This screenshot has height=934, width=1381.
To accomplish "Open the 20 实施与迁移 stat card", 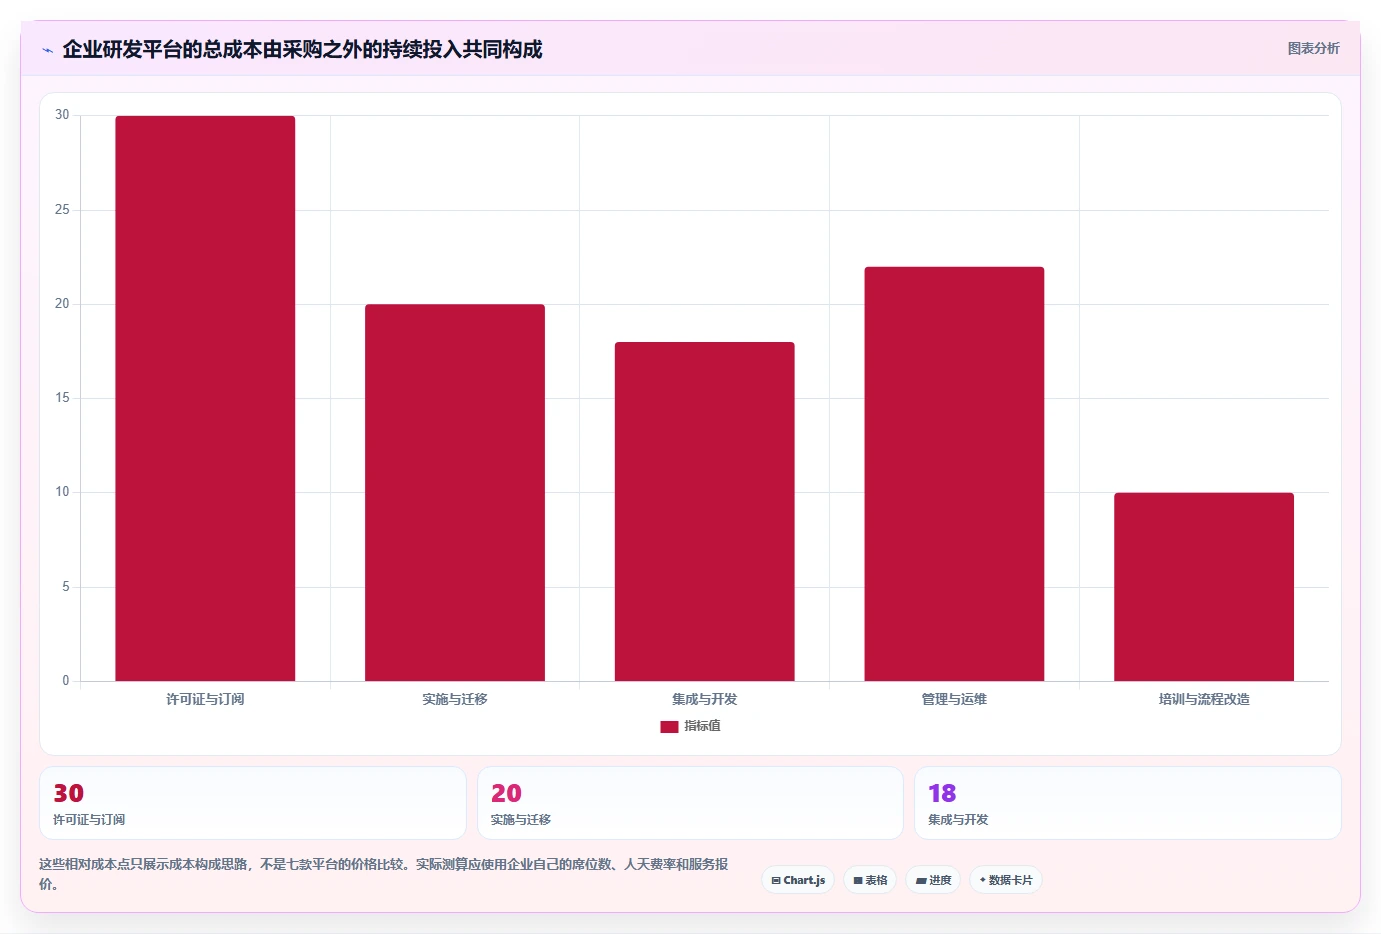I will pyautogui.click(x=690, y=803).
